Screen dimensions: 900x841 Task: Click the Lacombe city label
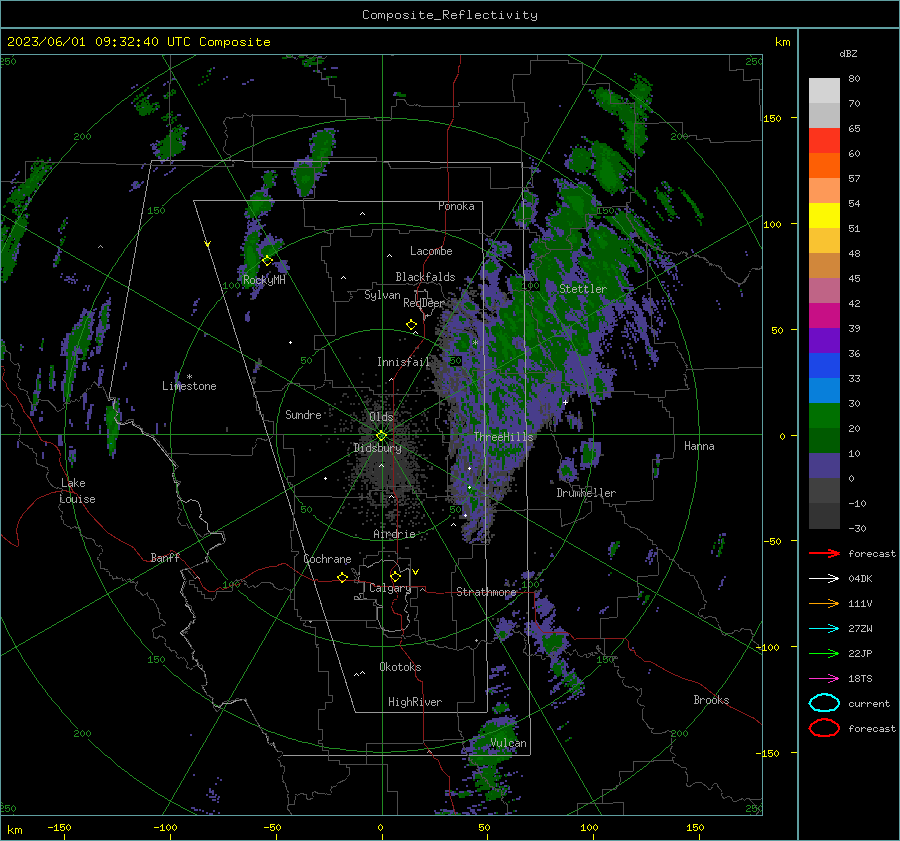(x=431, y=251)
